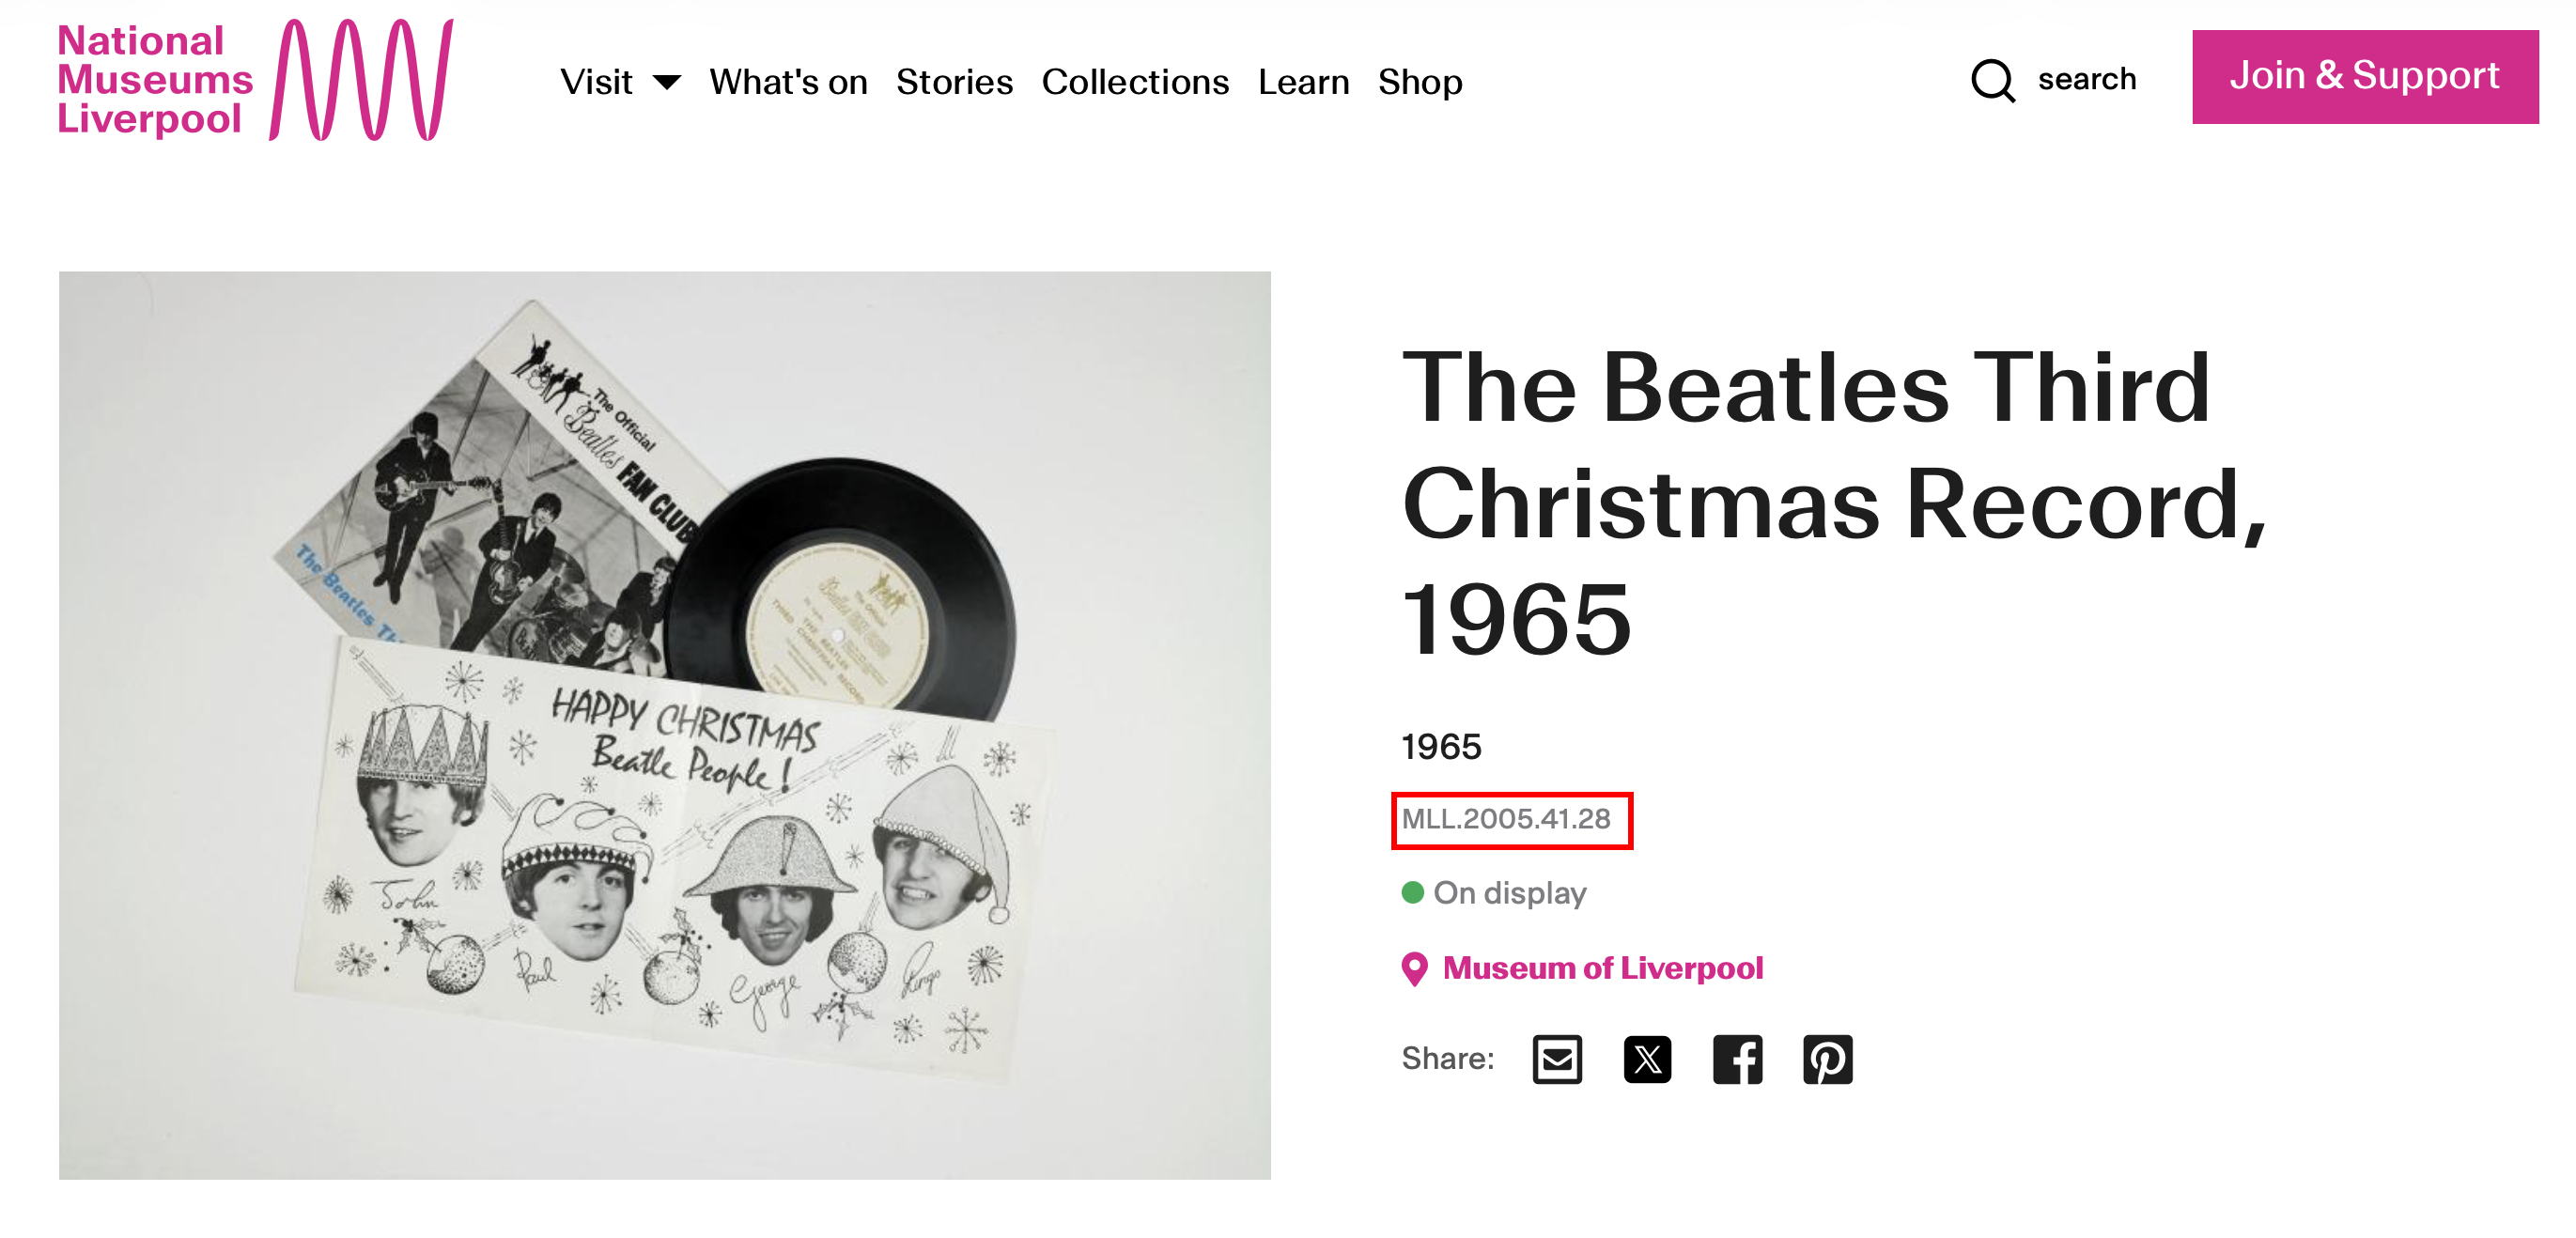Click the green On display status dot
The image size is (2576, 1238).
pyautogui.click(x=1412, y=892)
